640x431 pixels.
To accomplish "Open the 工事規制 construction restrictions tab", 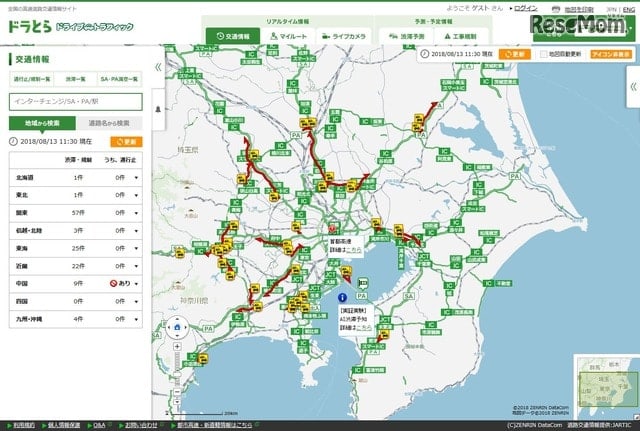I will [x=460, y=36].
